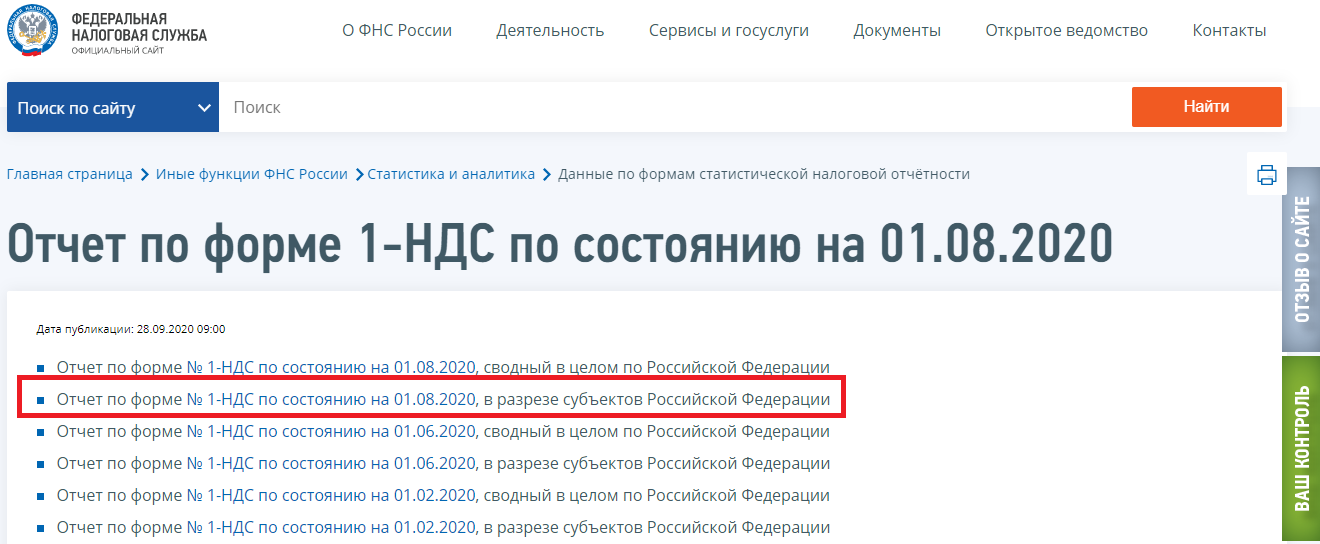This screenshot has width=1320, height=544.
Task: Click the 'Отзыв о сайте' side tab
Action: [x=1301, y=259]
